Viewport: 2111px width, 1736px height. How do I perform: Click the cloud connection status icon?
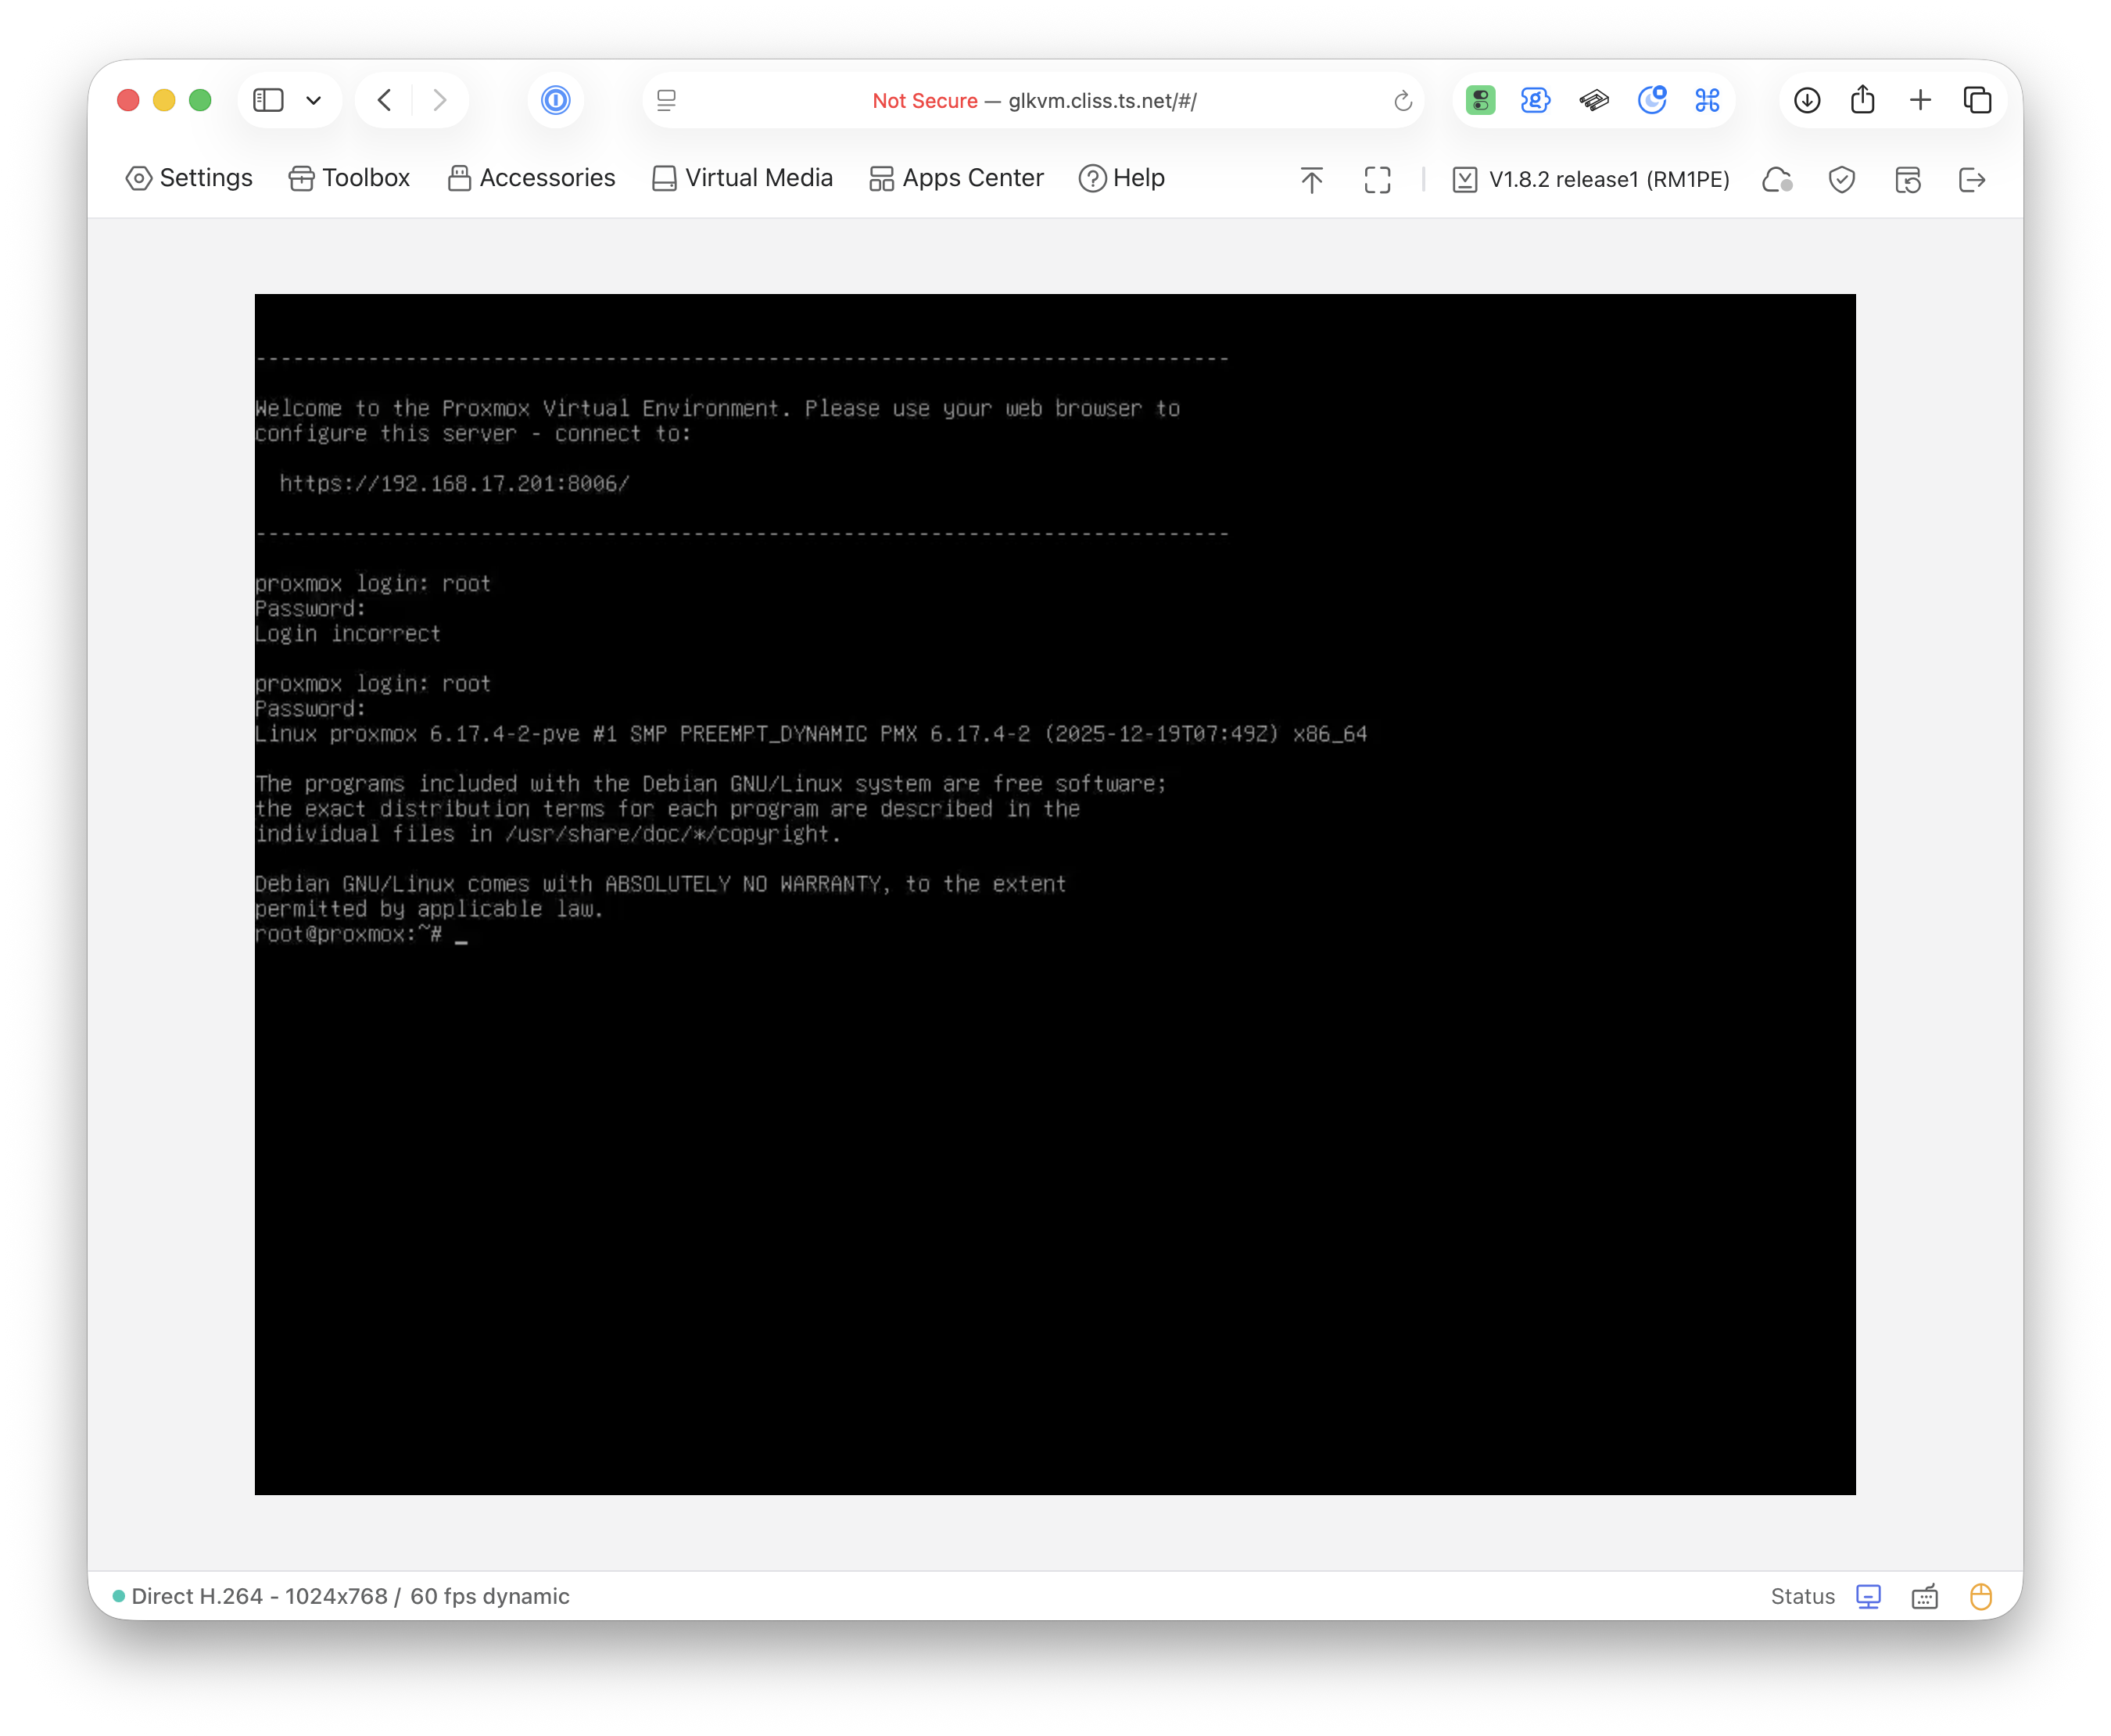(1776, 180)
